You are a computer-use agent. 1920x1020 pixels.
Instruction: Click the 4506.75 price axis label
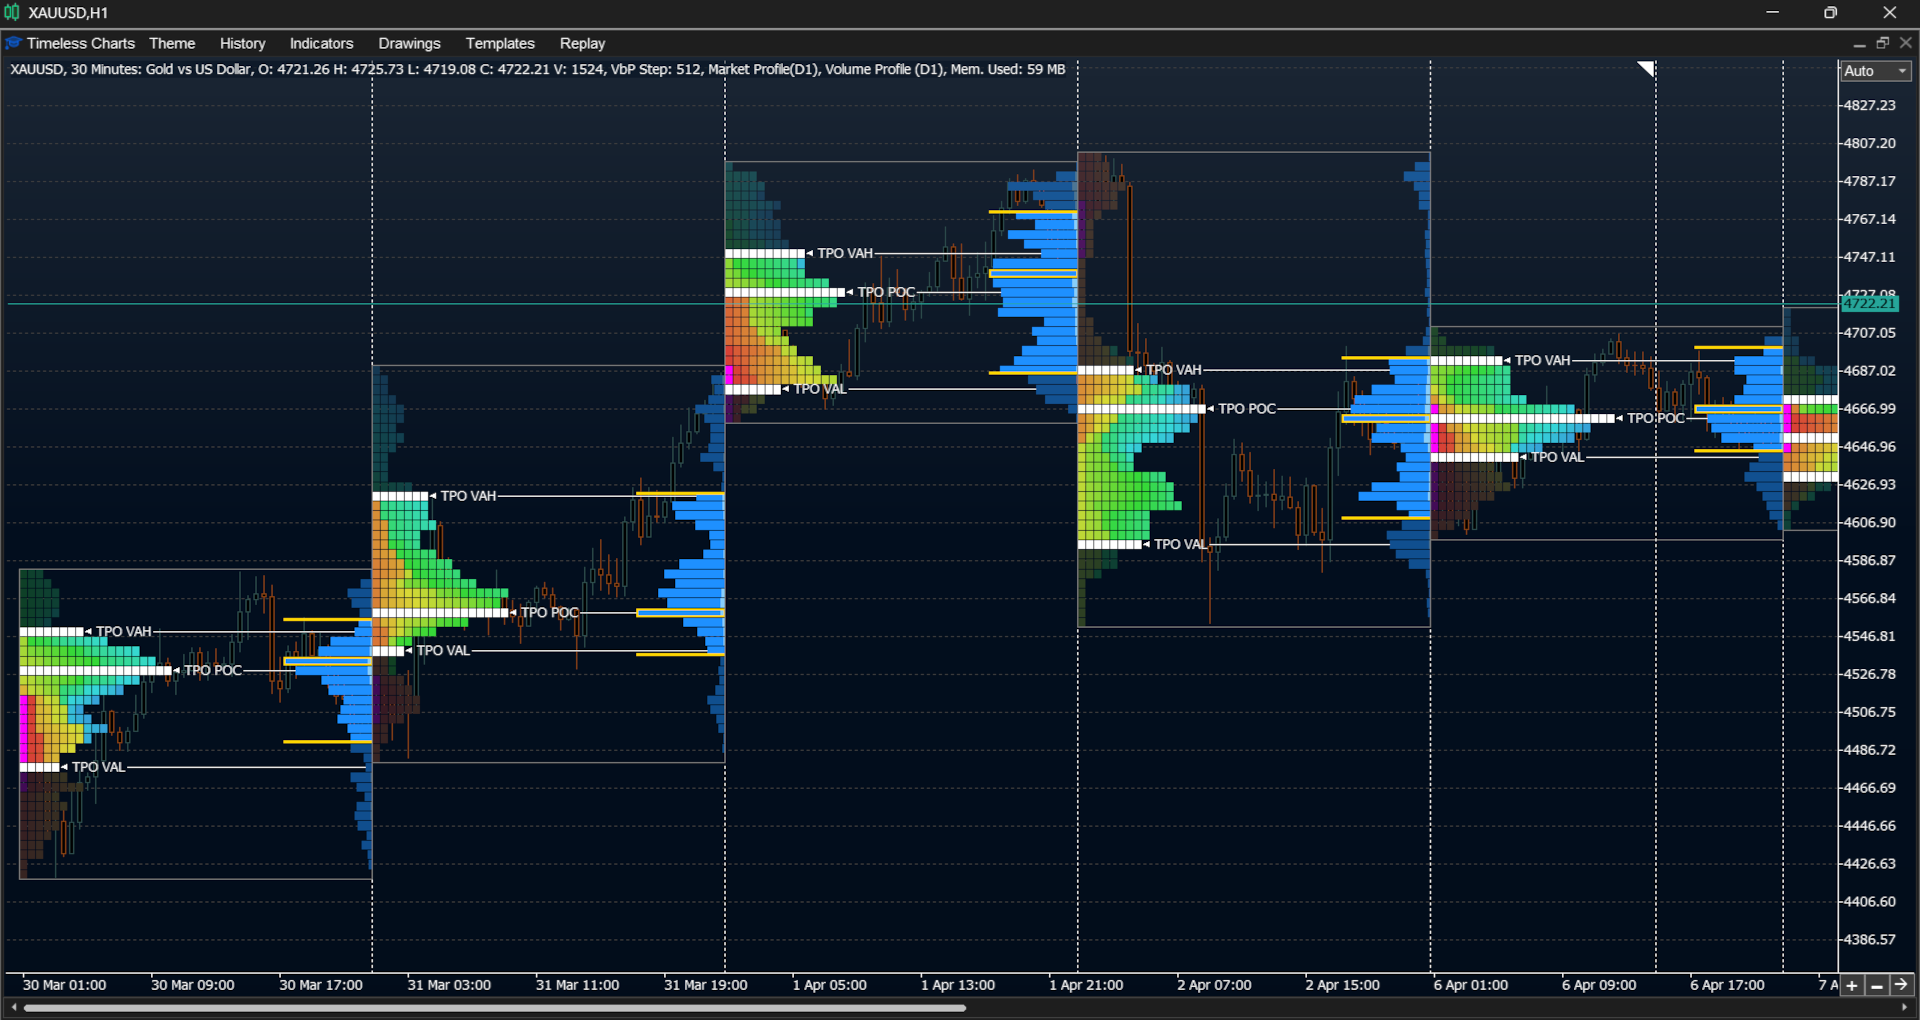[1870, 713]
